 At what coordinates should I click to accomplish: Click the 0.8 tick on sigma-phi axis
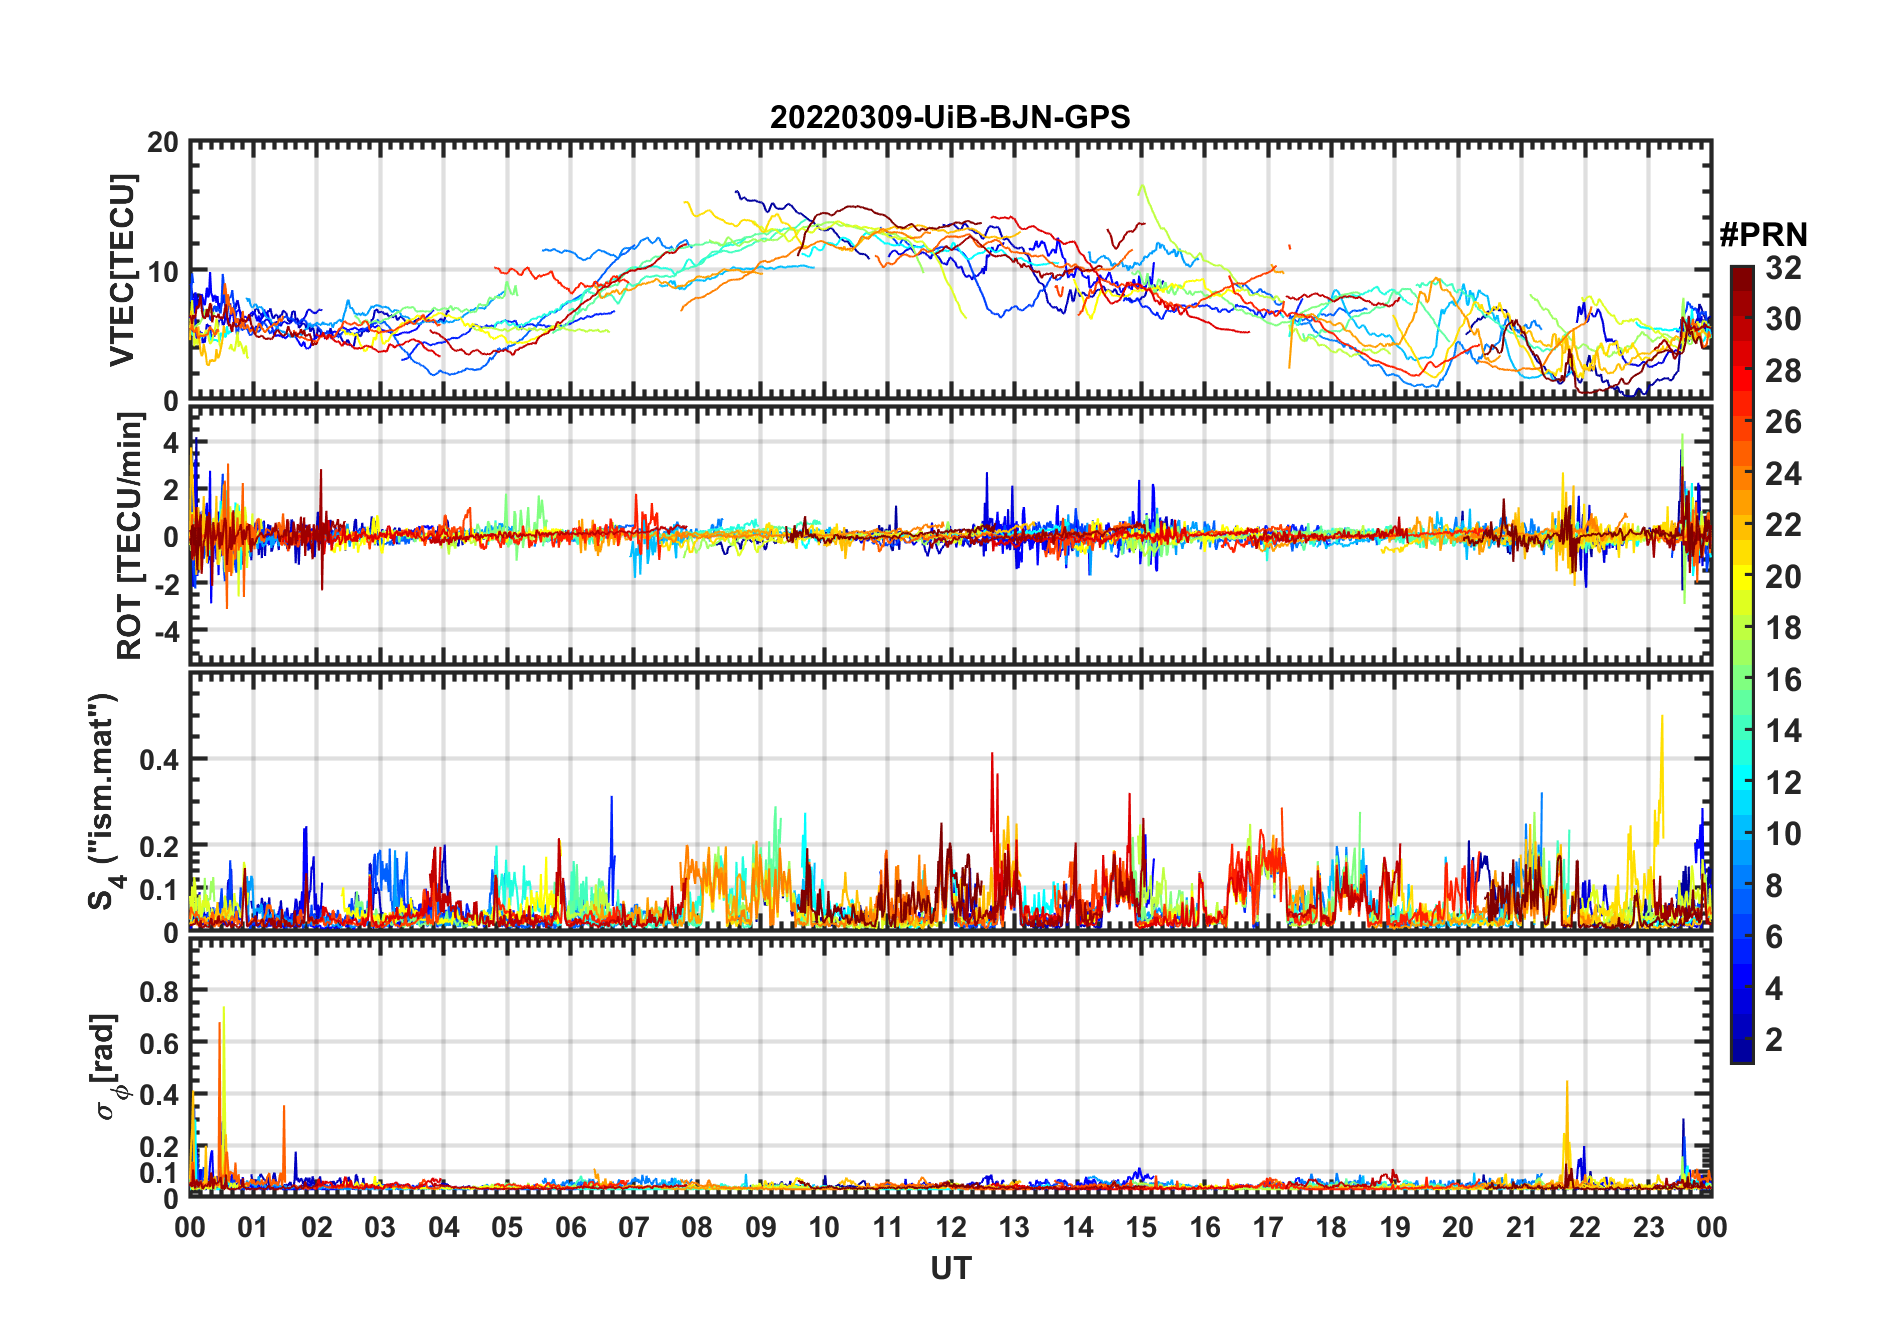159,991
